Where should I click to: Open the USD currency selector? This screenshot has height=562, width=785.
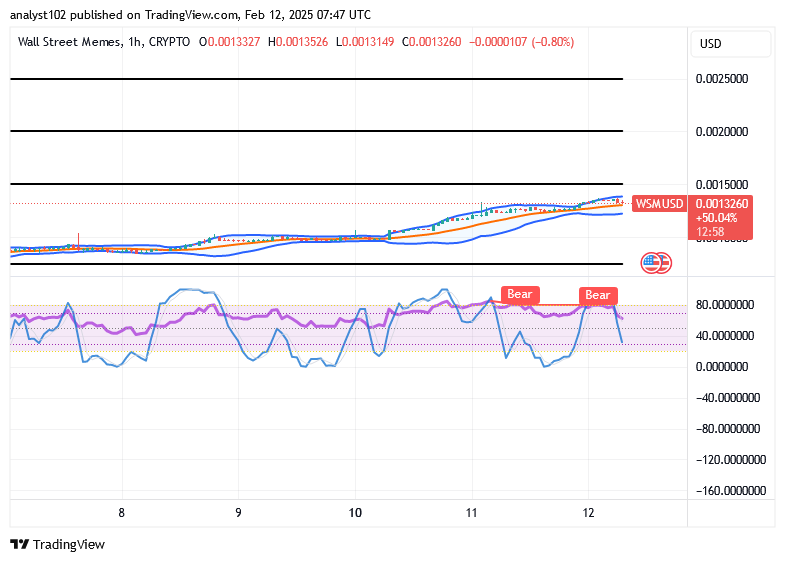click(731, 44)
